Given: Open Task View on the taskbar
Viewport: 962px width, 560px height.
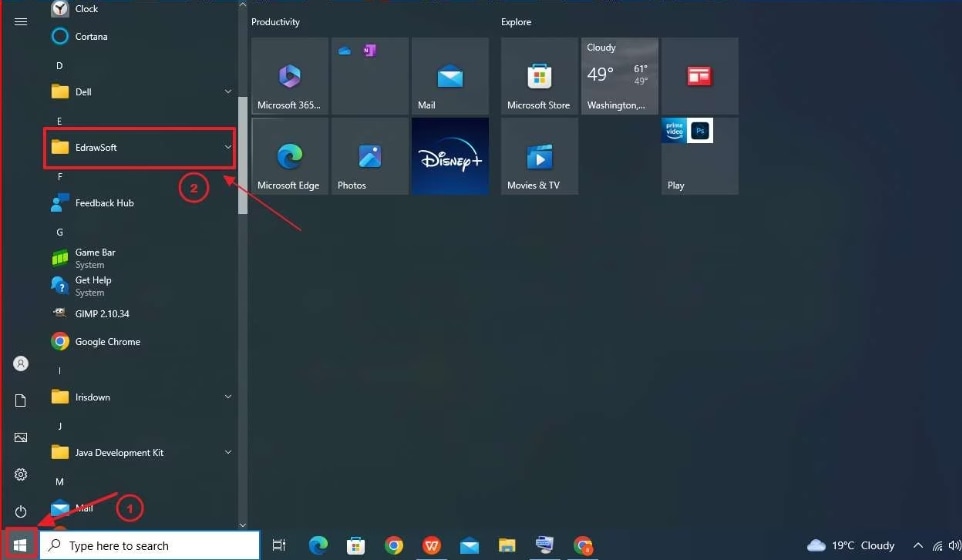Looking at the screenshot, I should click(279, 545).
